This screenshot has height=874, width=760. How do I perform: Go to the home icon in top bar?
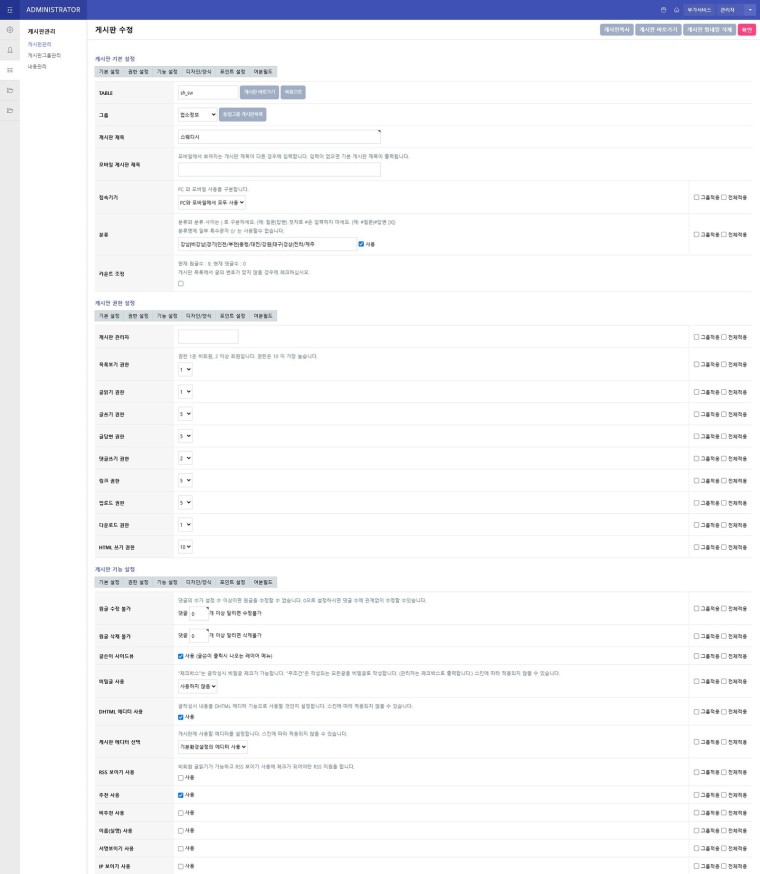676,10
